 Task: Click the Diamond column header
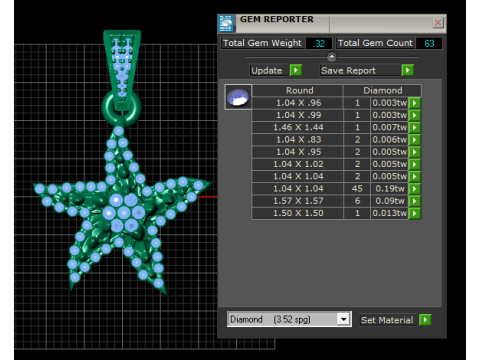click(x=382, y=91)
